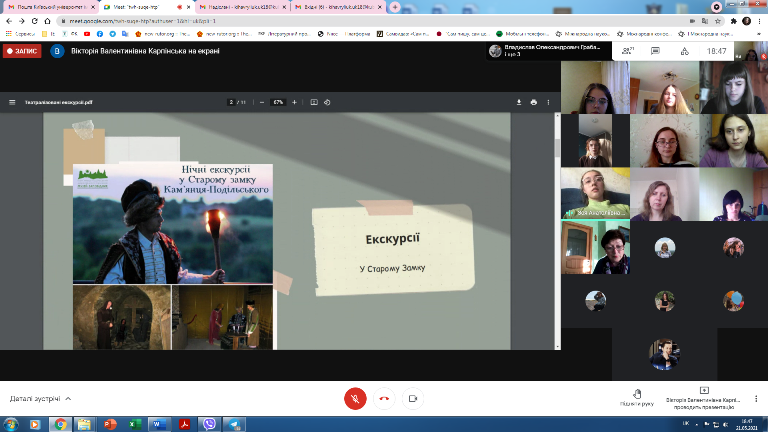
Task: Click the red recording indicator button
Action: click(22, 50)
